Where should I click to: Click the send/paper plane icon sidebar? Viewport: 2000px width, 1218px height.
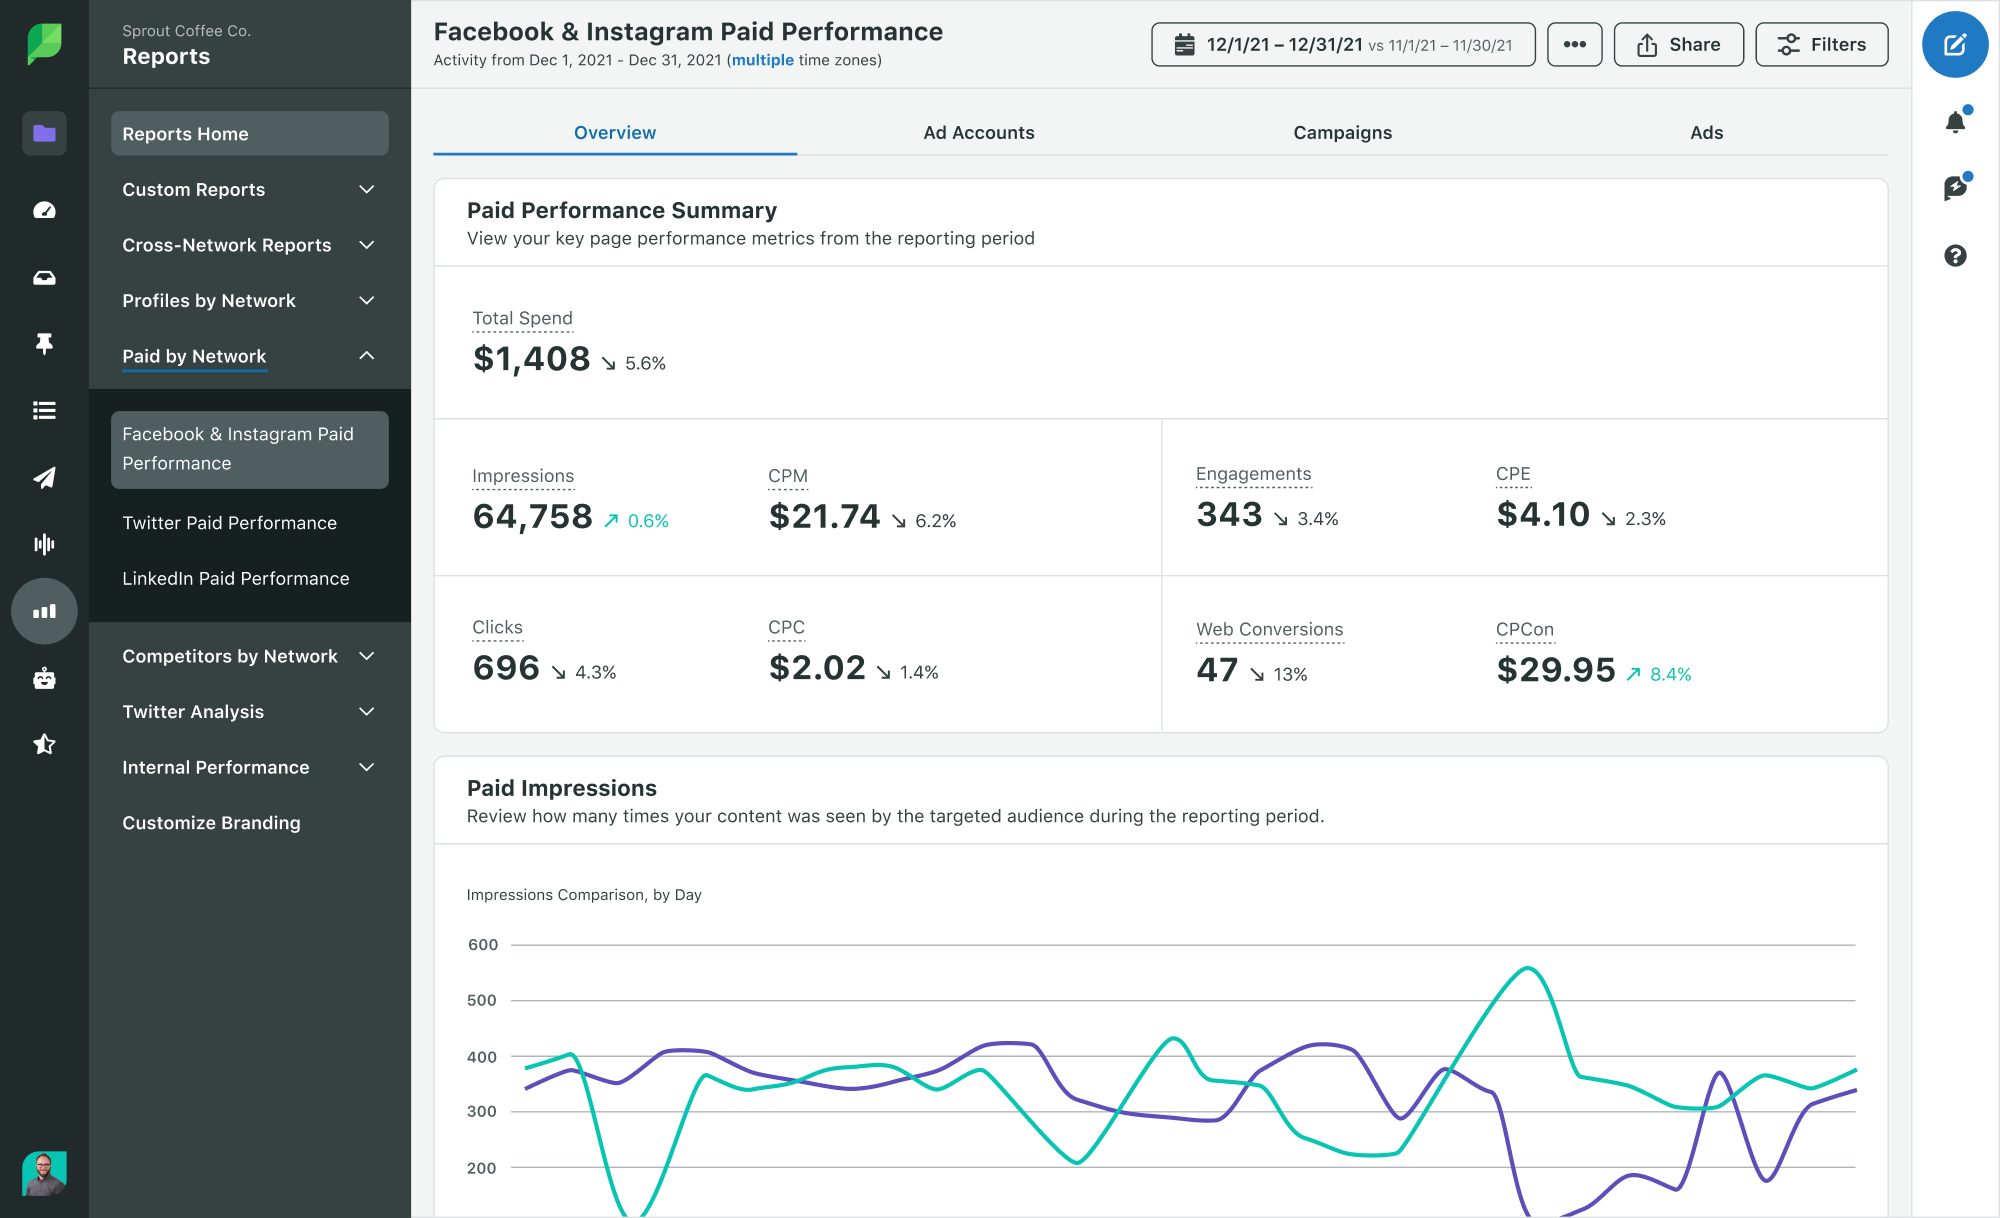click(x=43, y=477)
